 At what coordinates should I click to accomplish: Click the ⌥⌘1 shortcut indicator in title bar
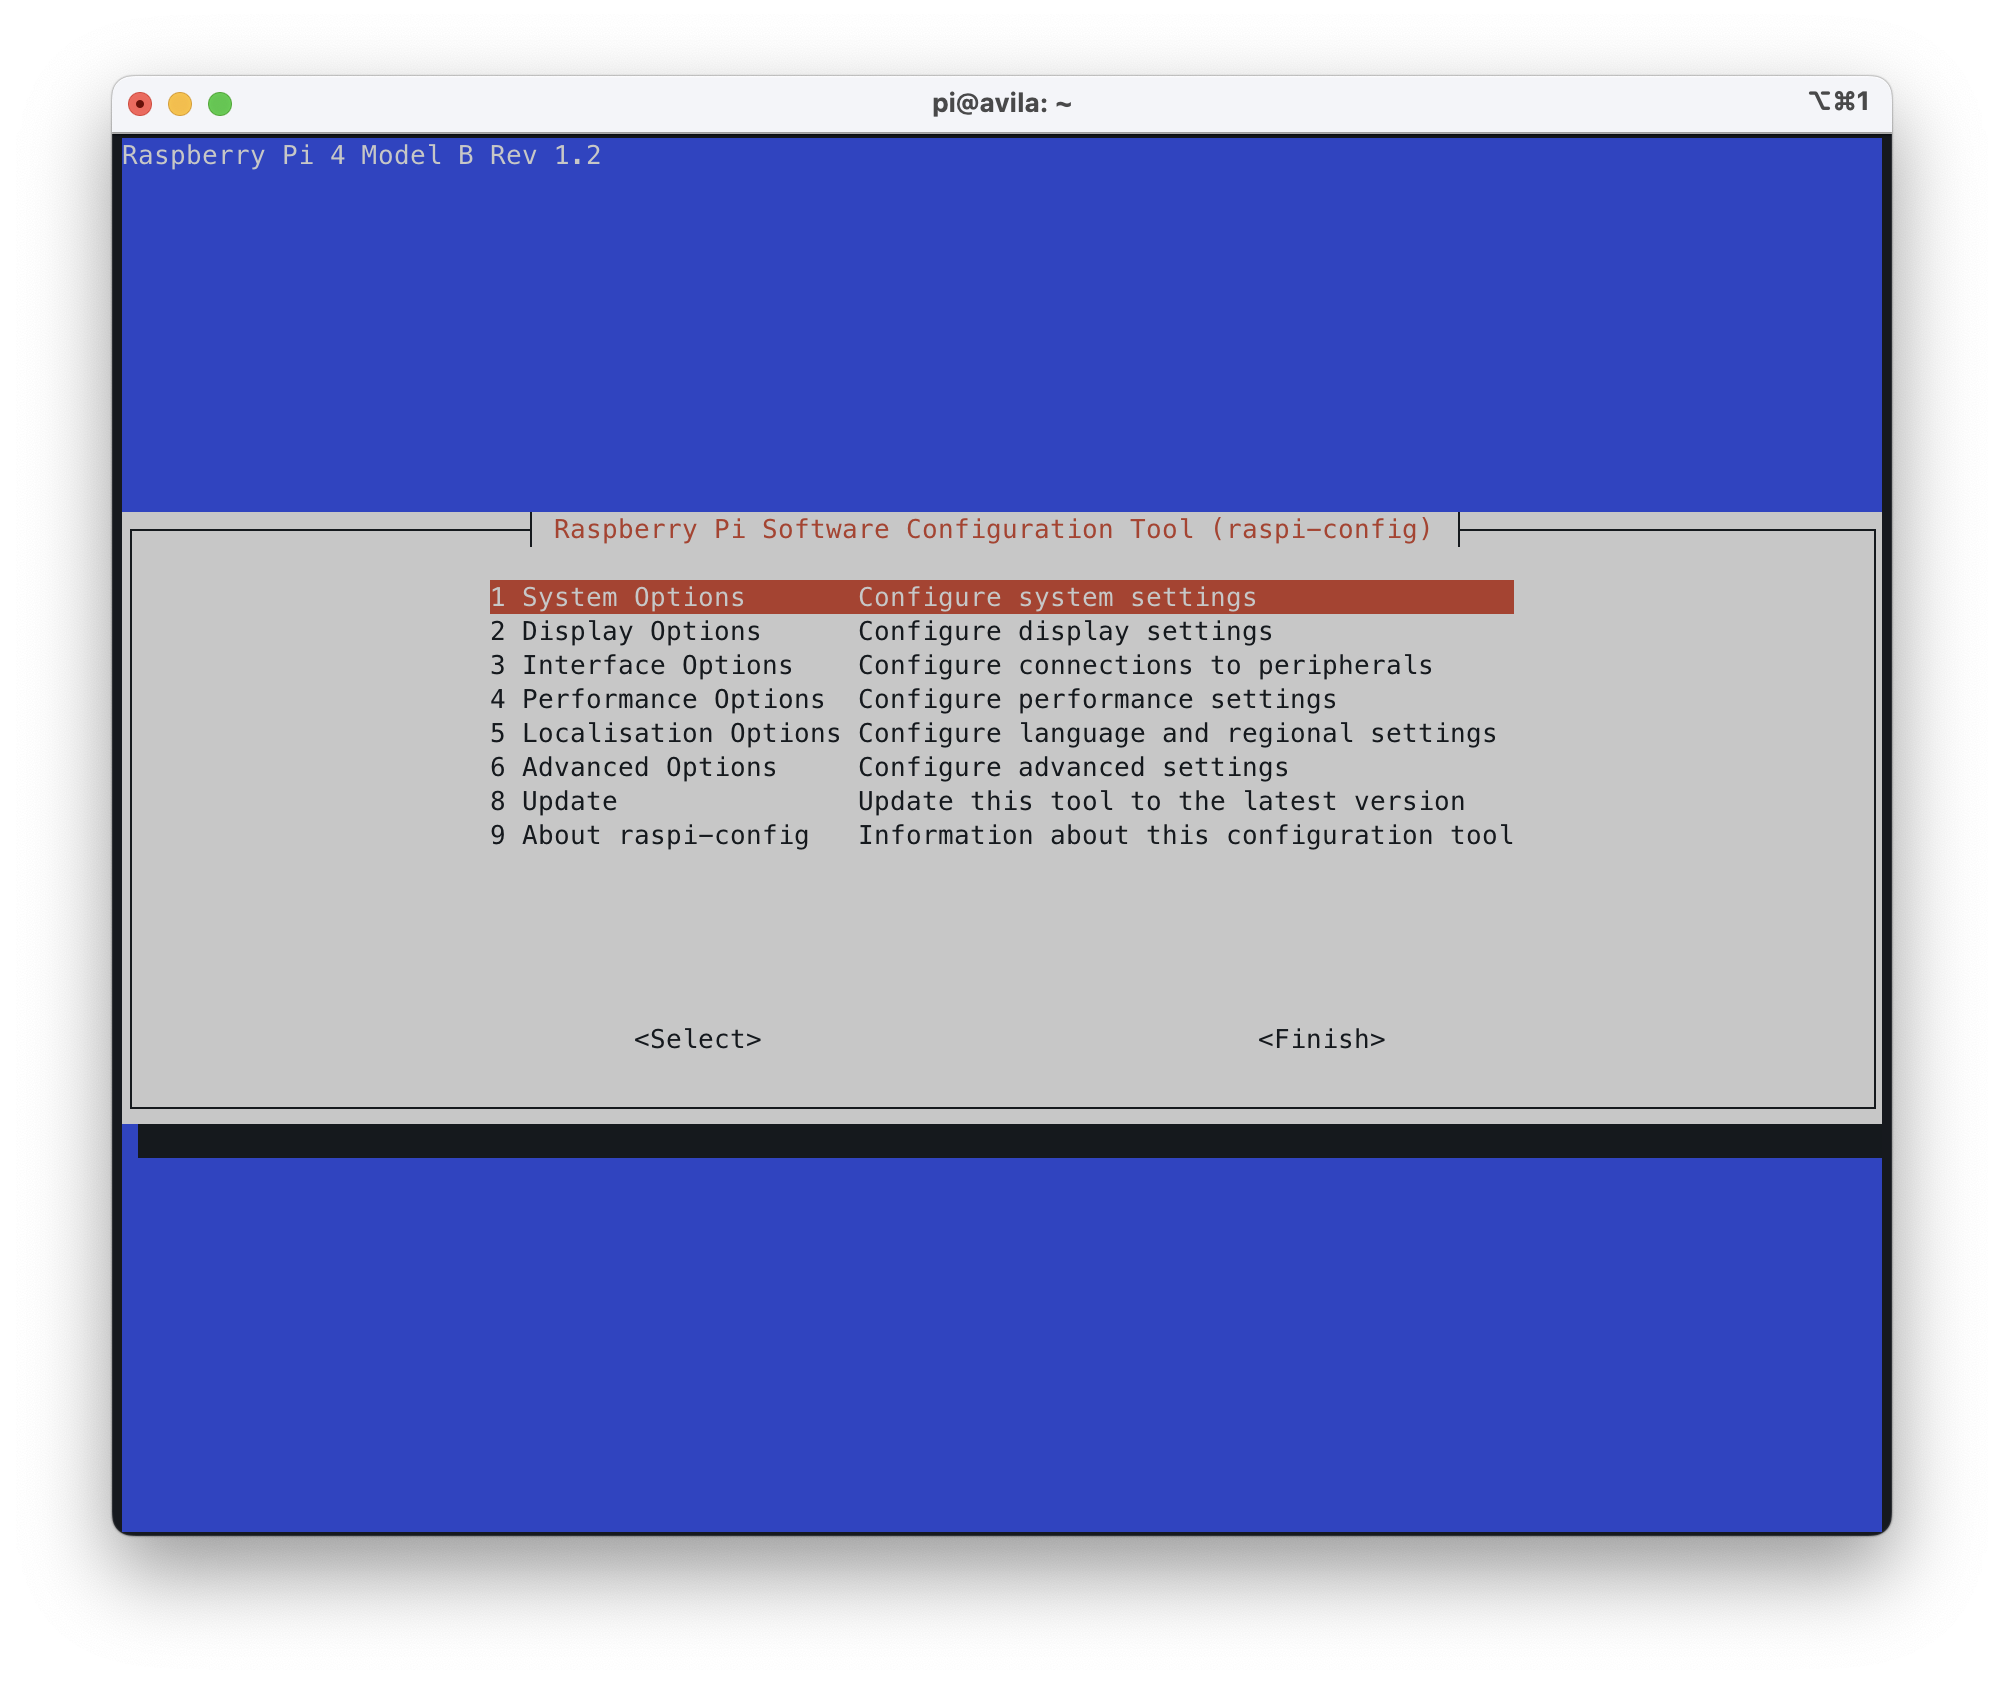click(x=1838, y=101)
